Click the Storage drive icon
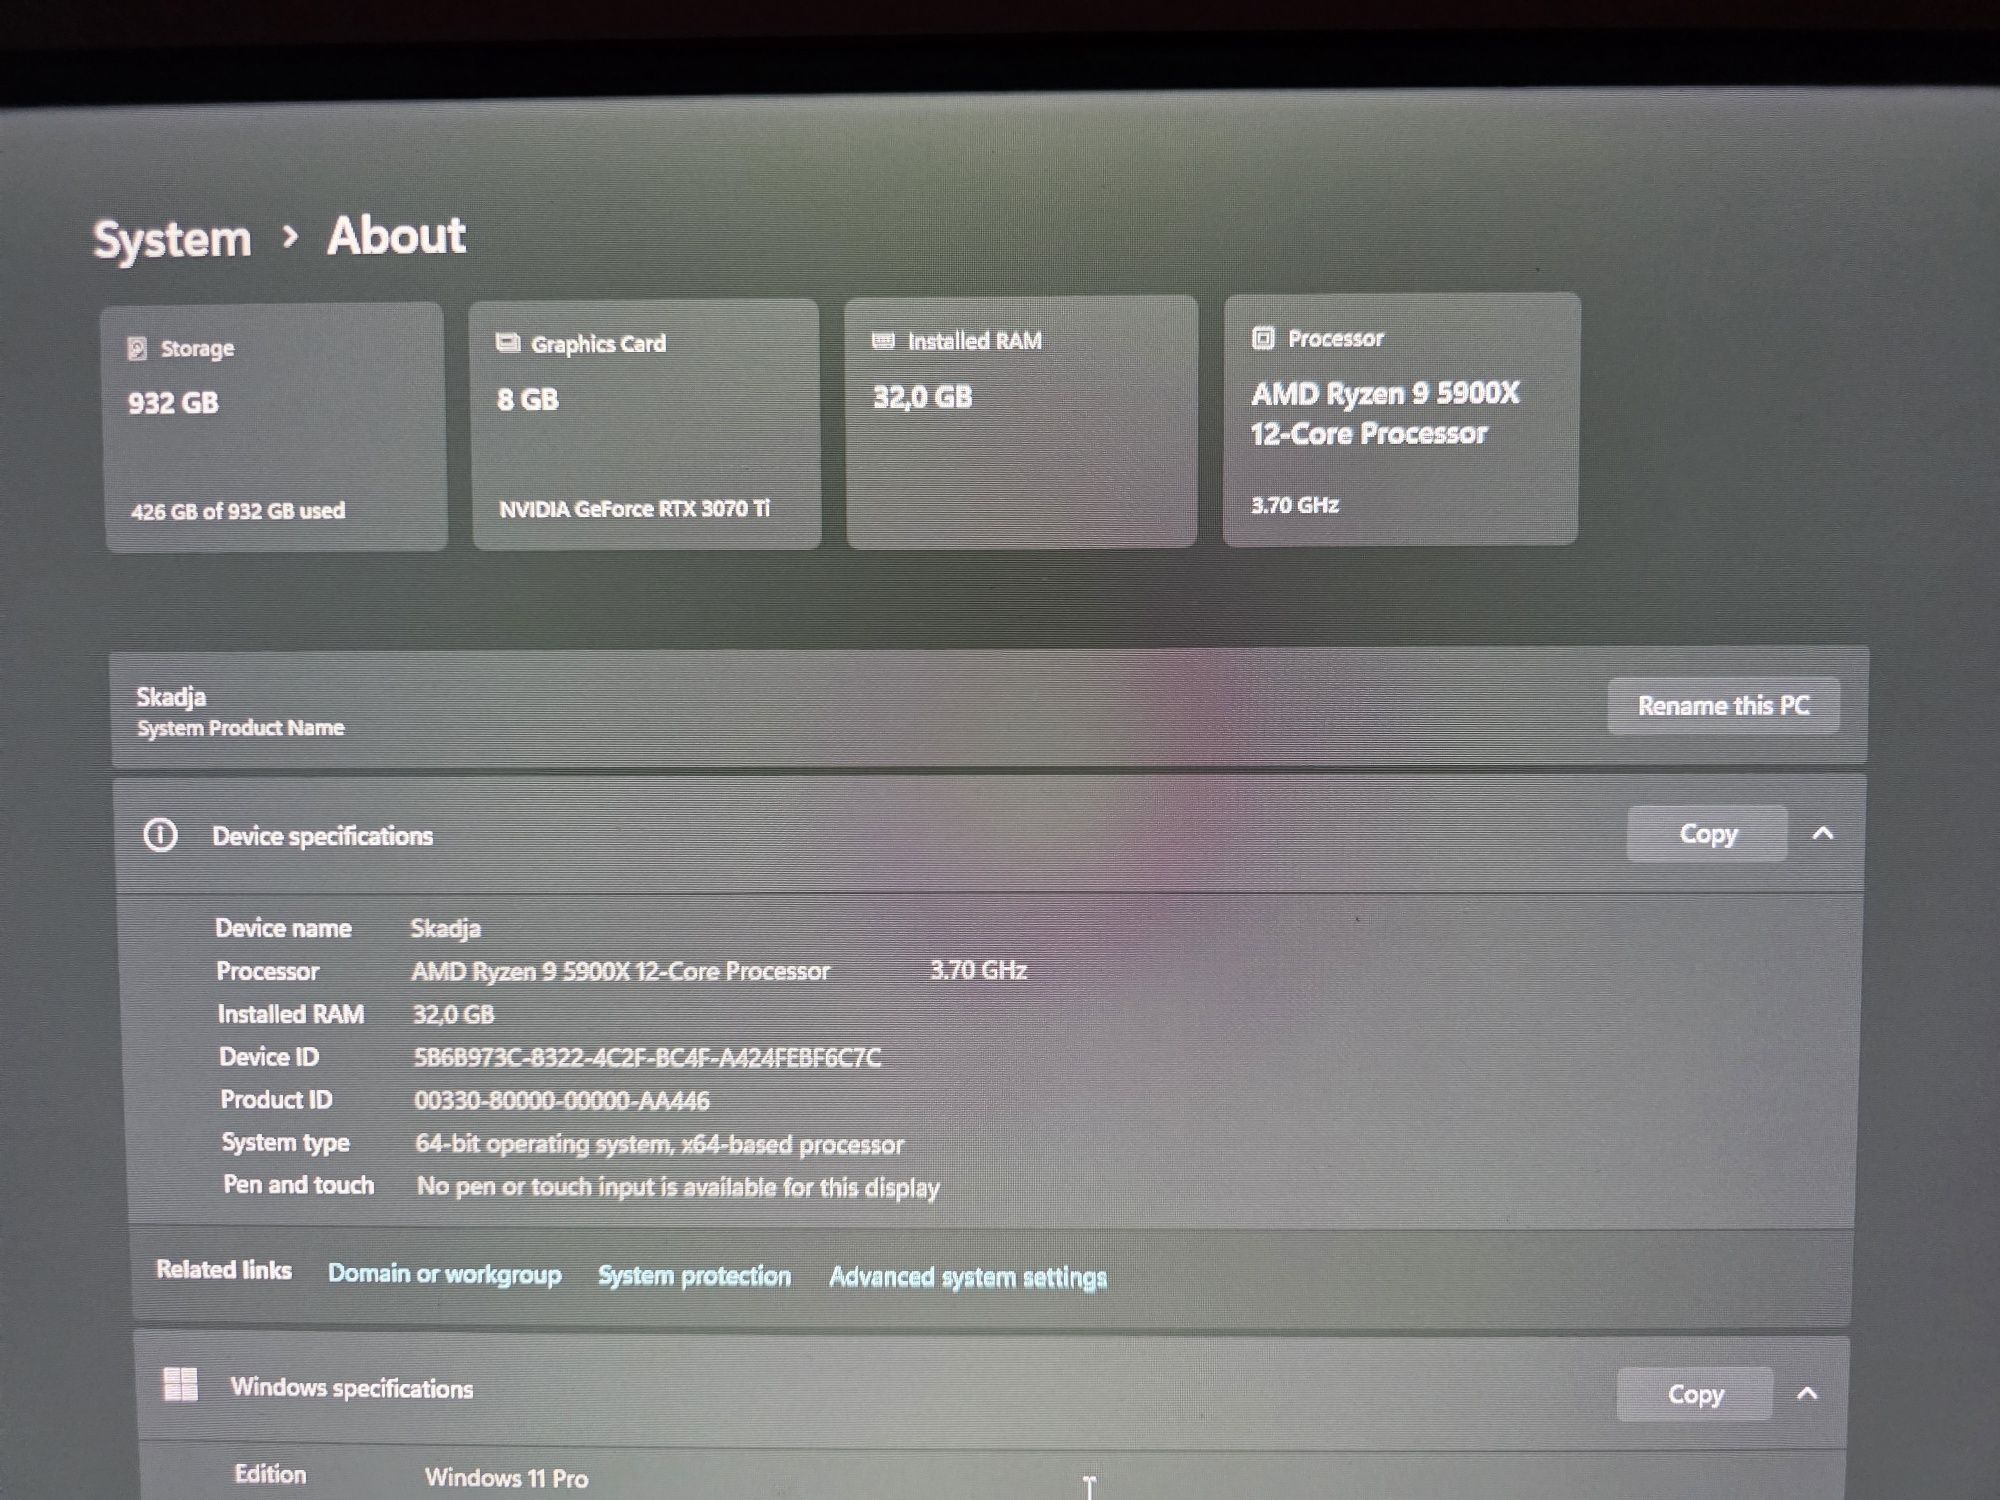Screen dimensions: 2000x1500 tap(138, 348)
